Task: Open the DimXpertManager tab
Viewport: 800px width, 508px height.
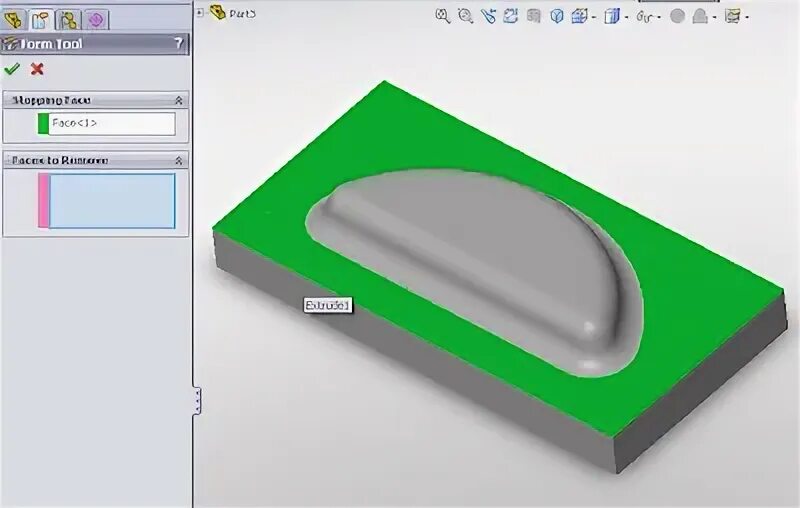Action: click(x=96, y=20)
